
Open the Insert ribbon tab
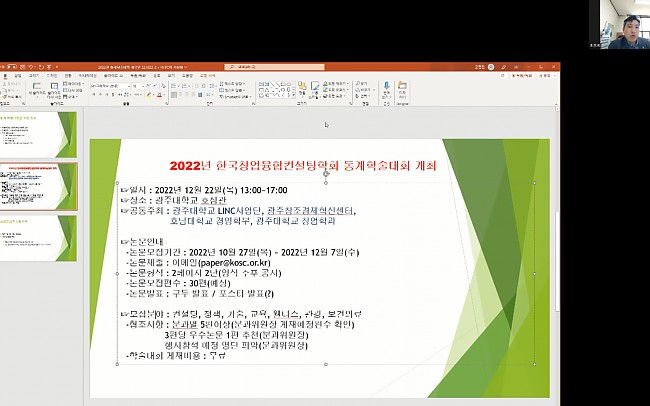pyautogui.click(x=18, y=76)
